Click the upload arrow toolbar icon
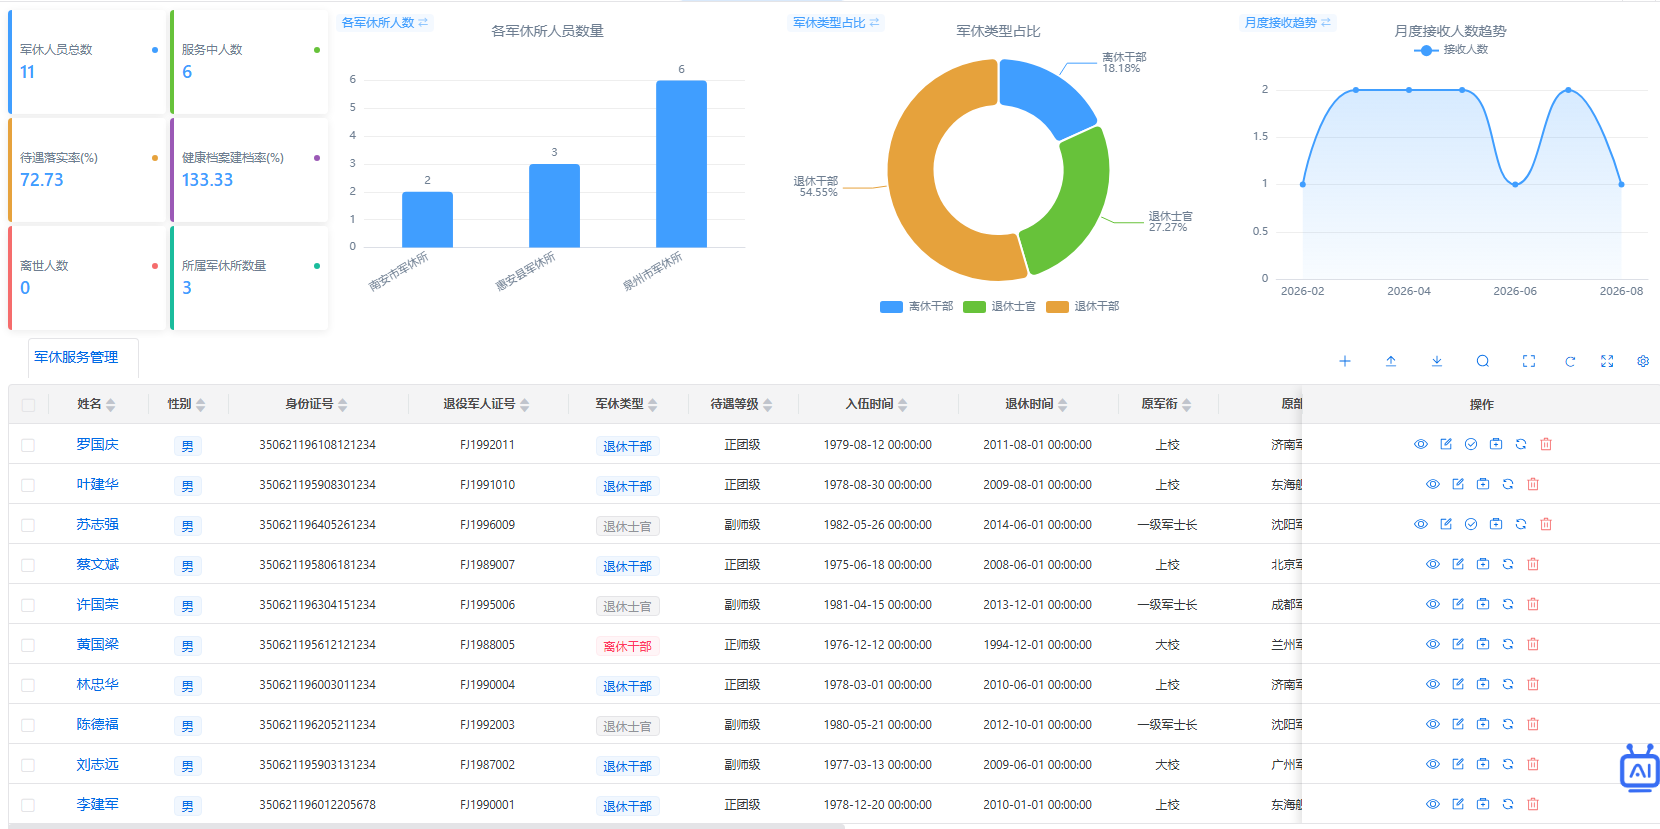This screenshot has height=829, width=1660. (1391, 361)
